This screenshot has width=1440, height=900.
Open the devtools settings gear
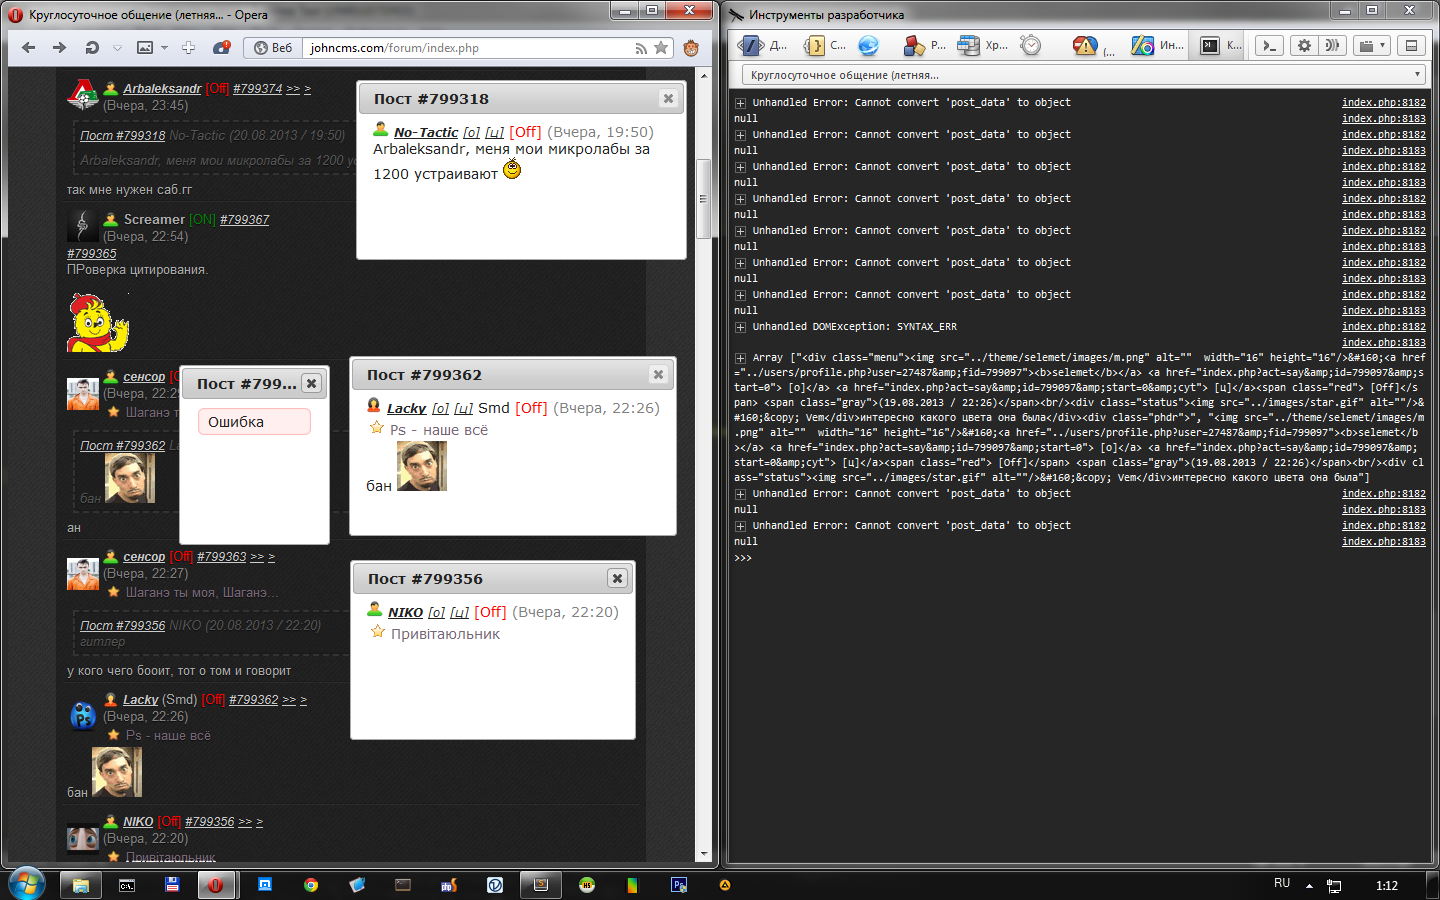point(1304,45)
